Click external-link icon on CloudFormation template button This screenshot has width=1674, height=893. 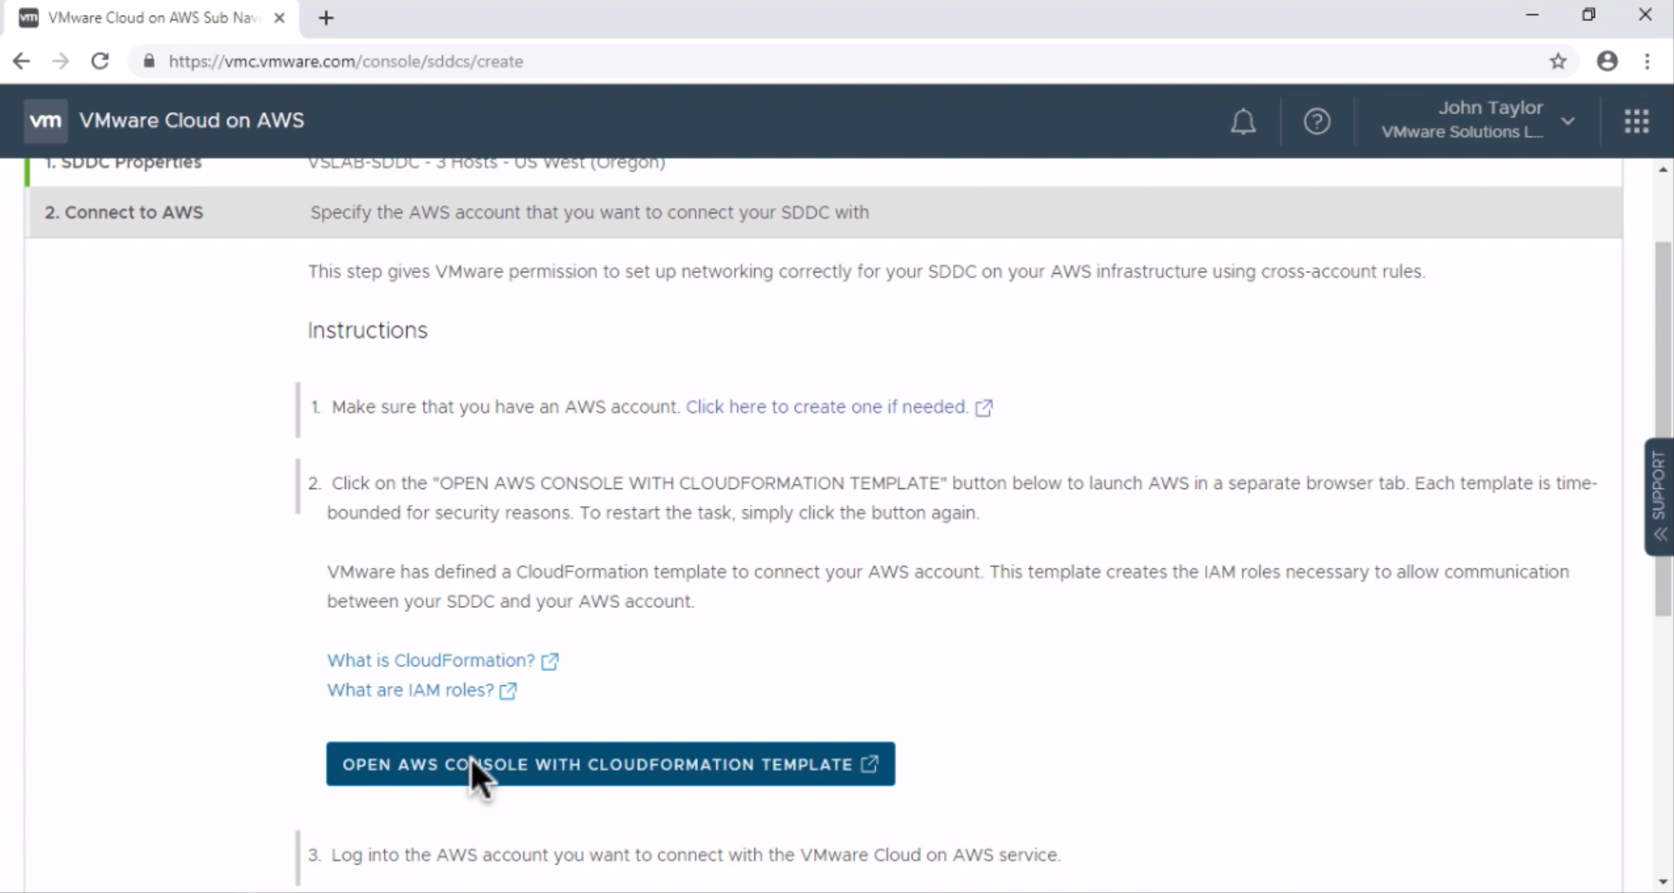(x=870, y=764)
